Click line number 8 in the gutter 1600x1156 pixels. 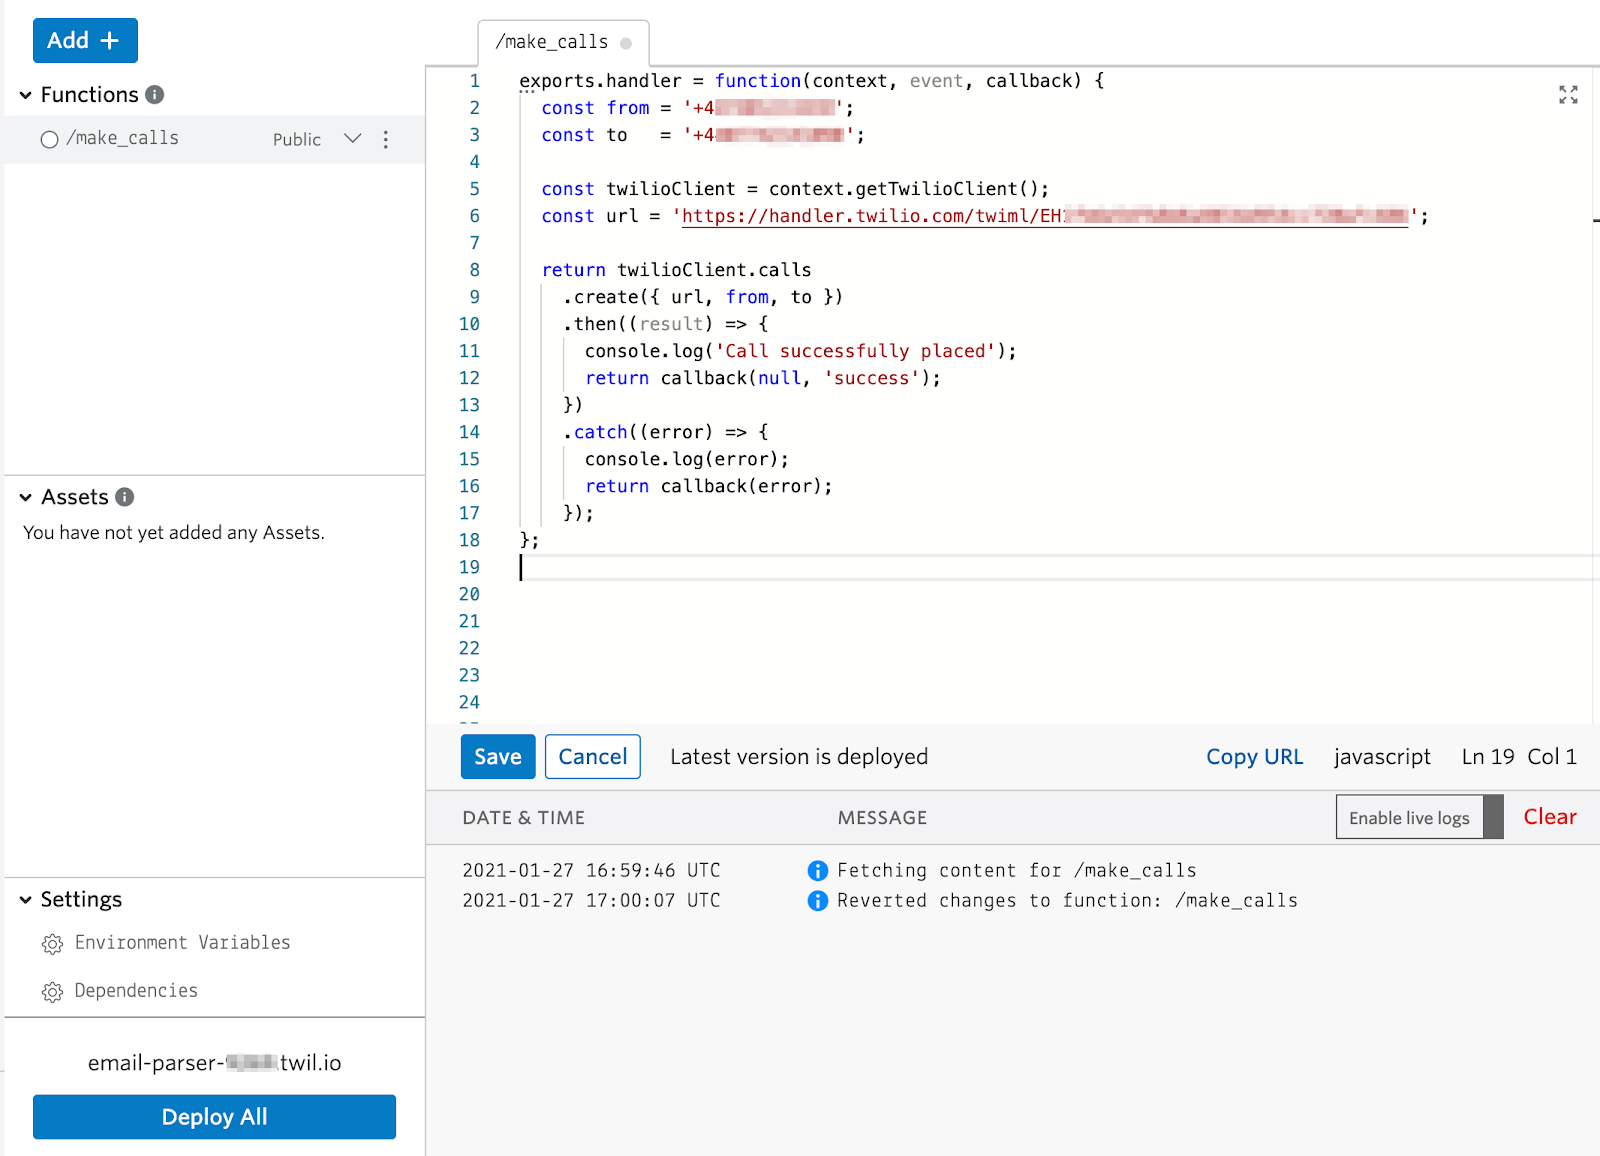click(x=475, y=270)
